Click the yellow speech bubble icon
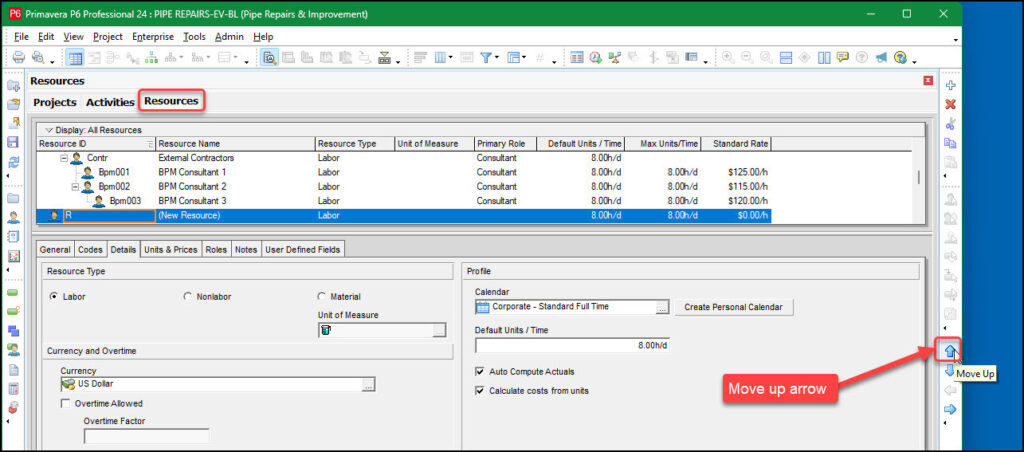 (843, 57)
